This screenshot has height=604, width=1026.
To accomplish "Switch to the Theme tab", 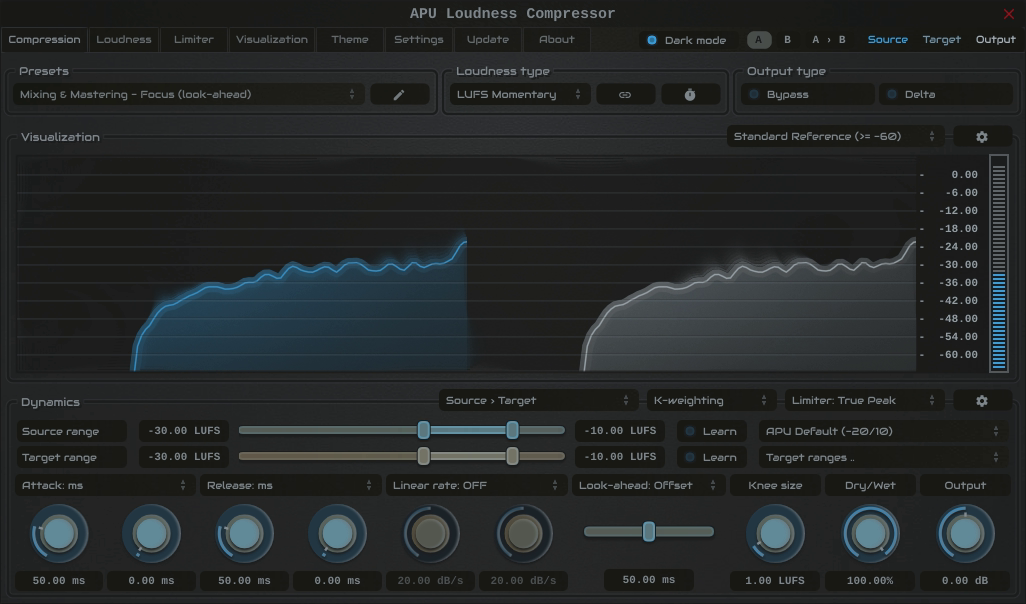I will pyautogui.click(x=350, y=40).
